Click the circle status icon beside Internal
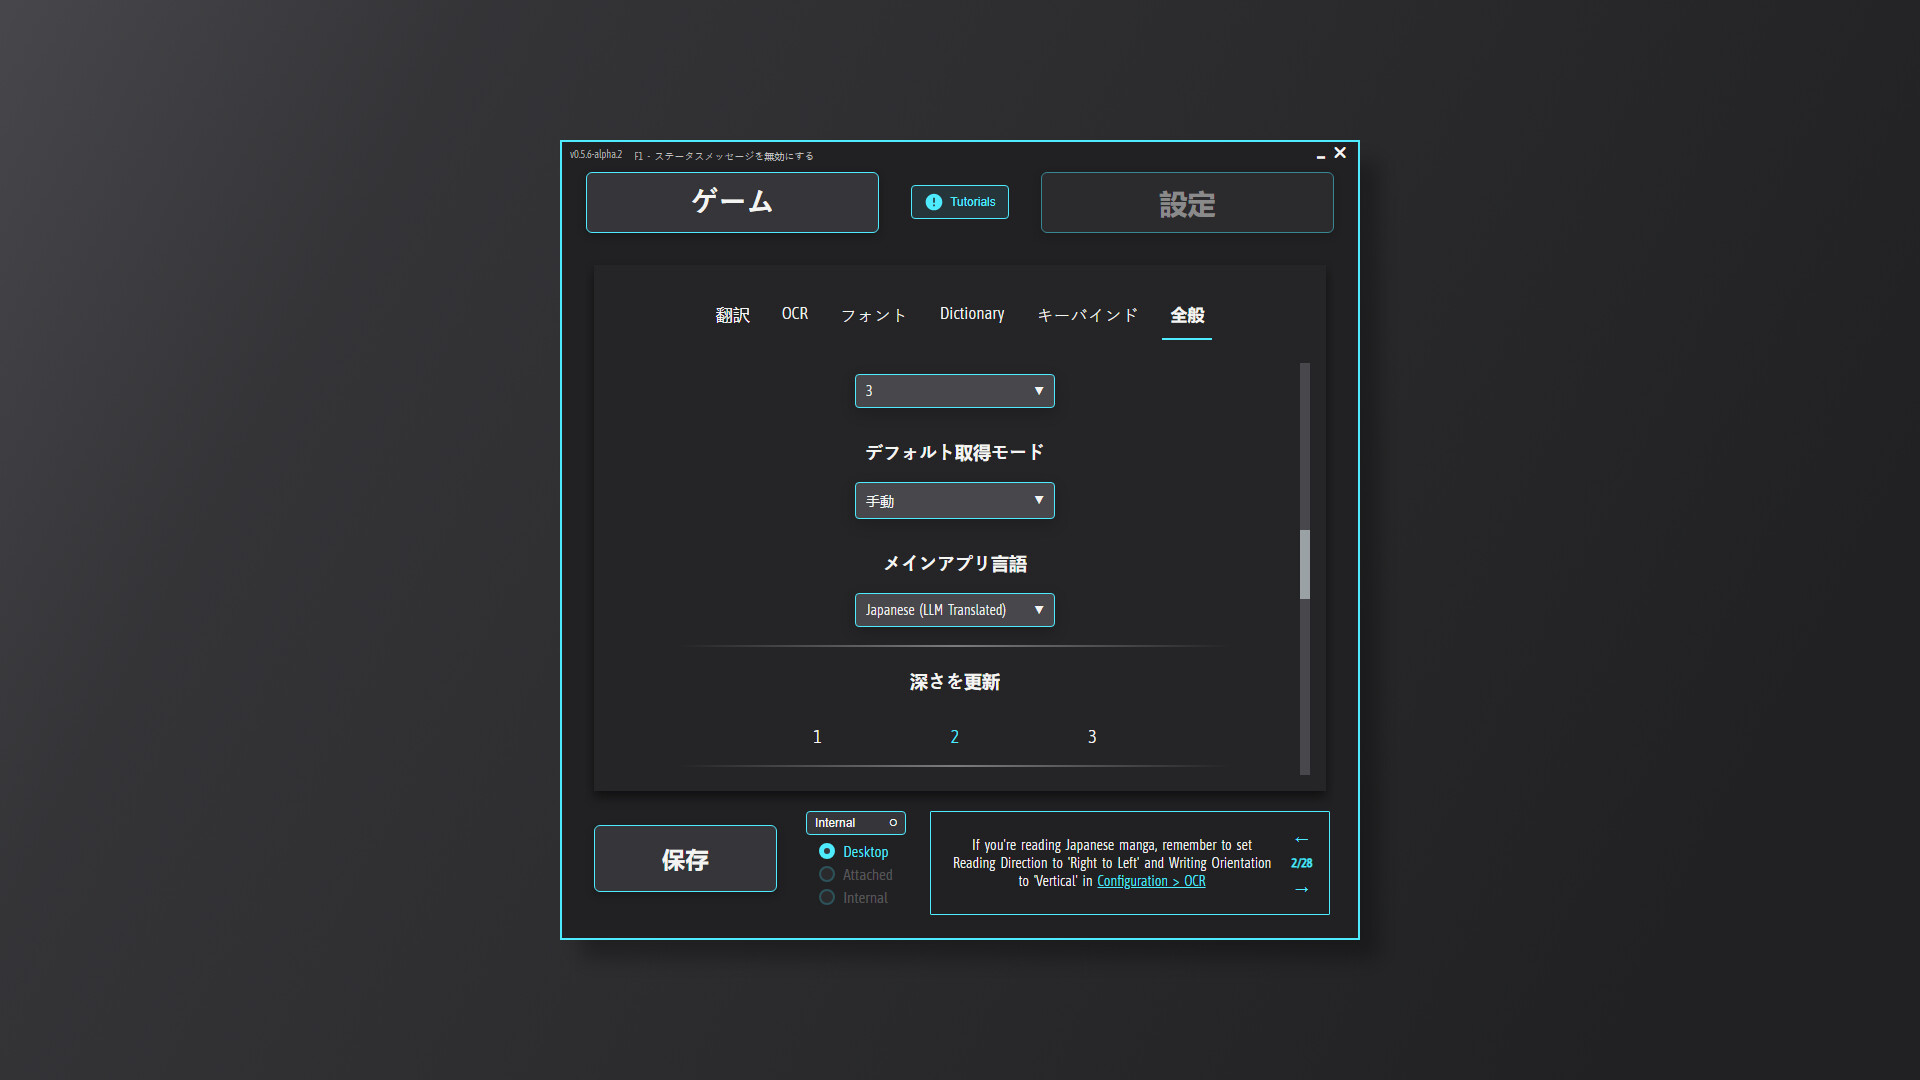Image resolution: width=1920 pixels, height=1080 pixels. [x=893, y=823]
